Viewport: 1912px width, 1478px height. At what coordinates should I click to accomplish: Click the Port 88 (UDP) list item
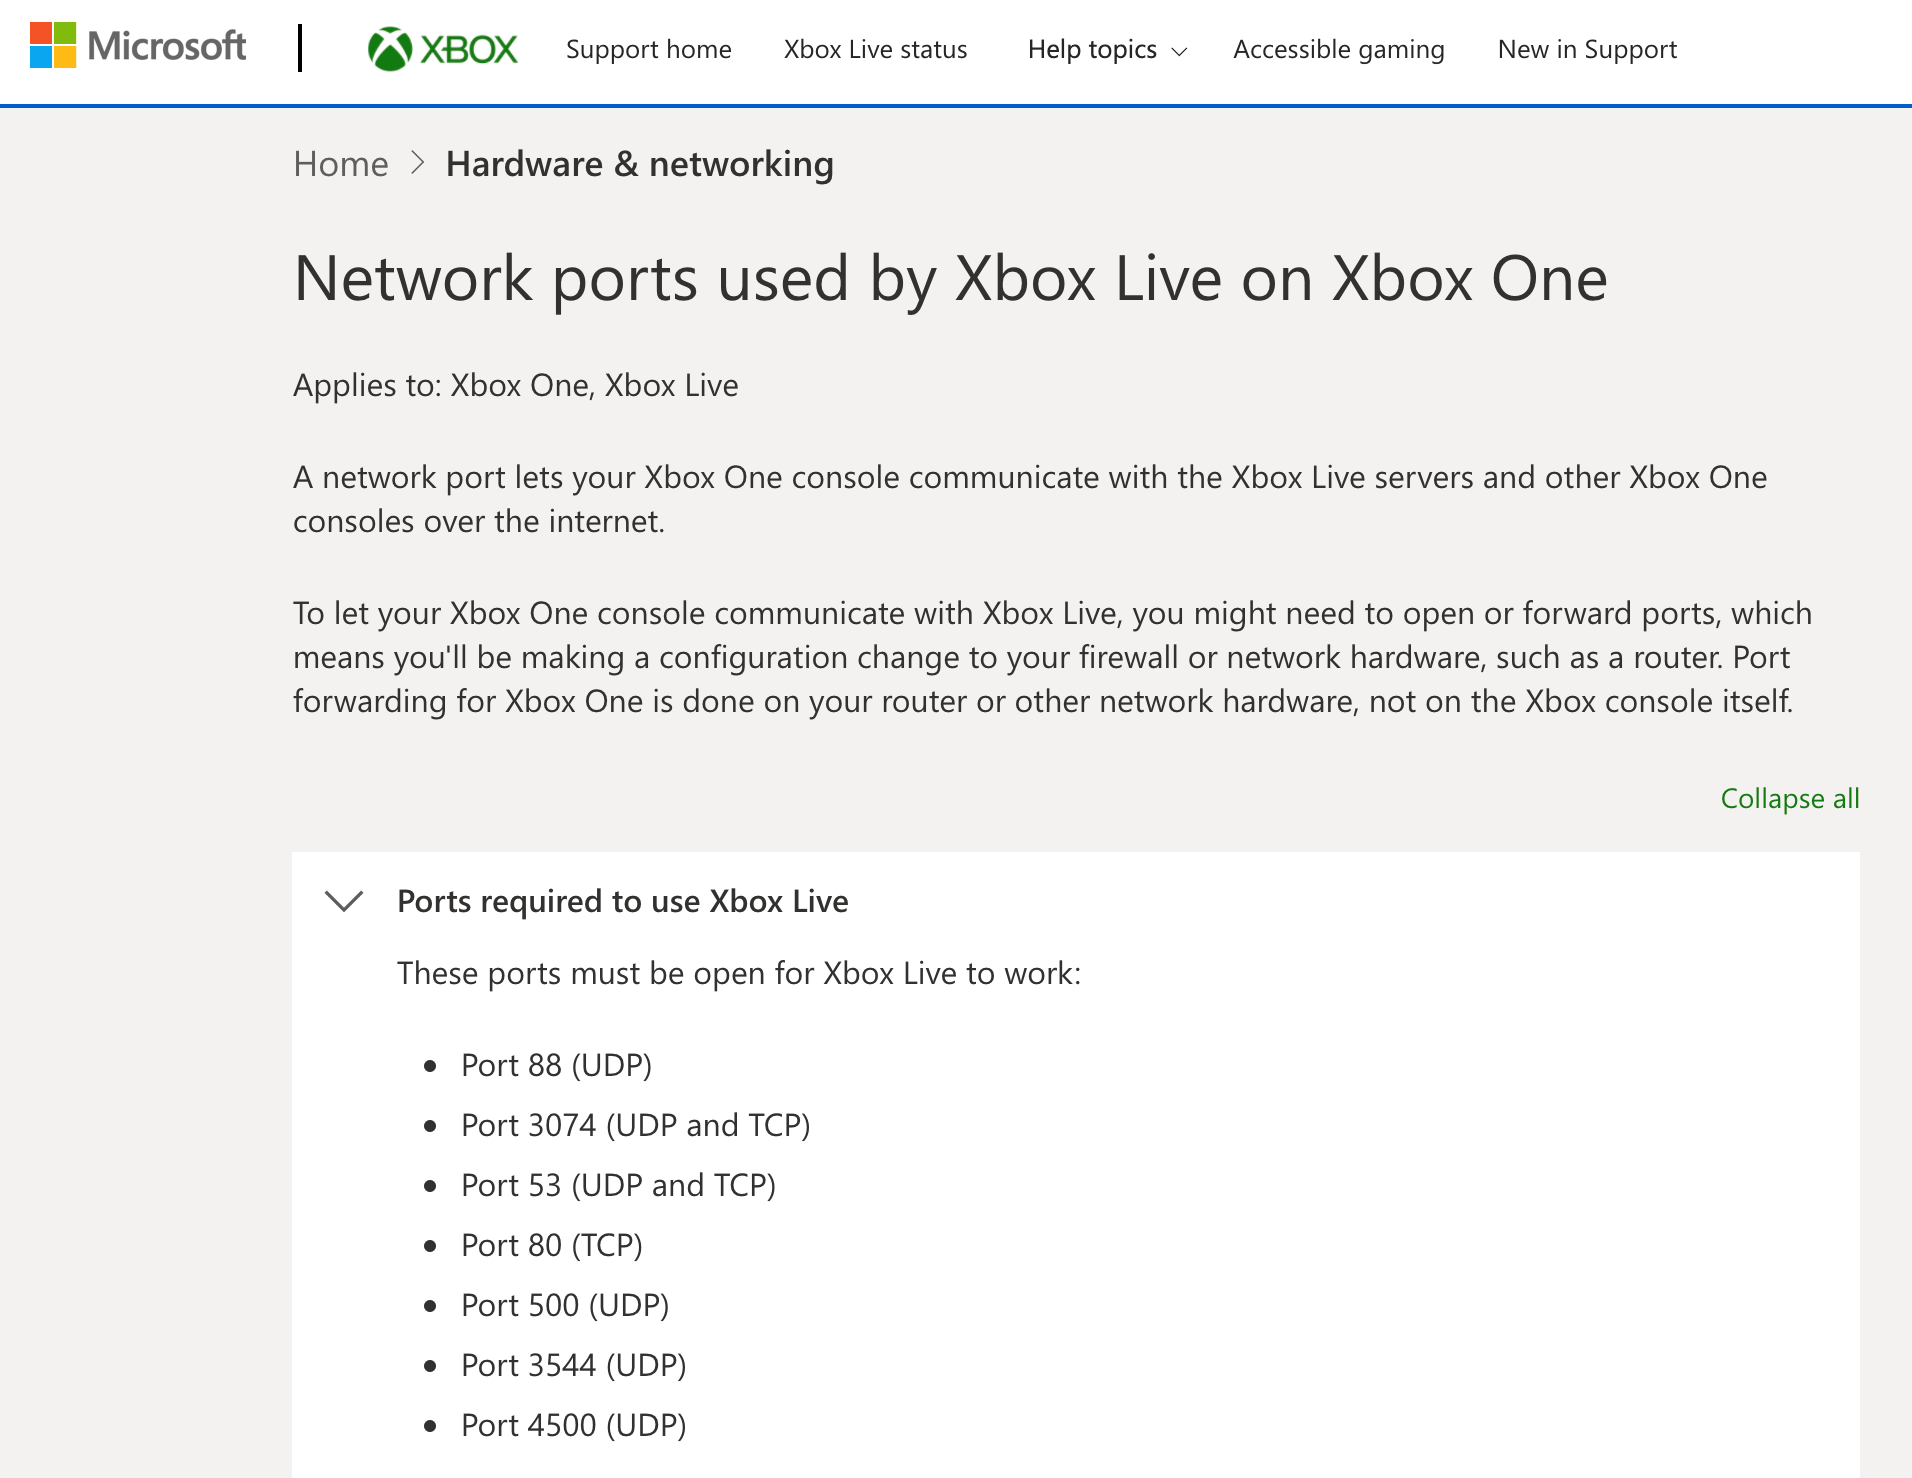pos(556,1065)
